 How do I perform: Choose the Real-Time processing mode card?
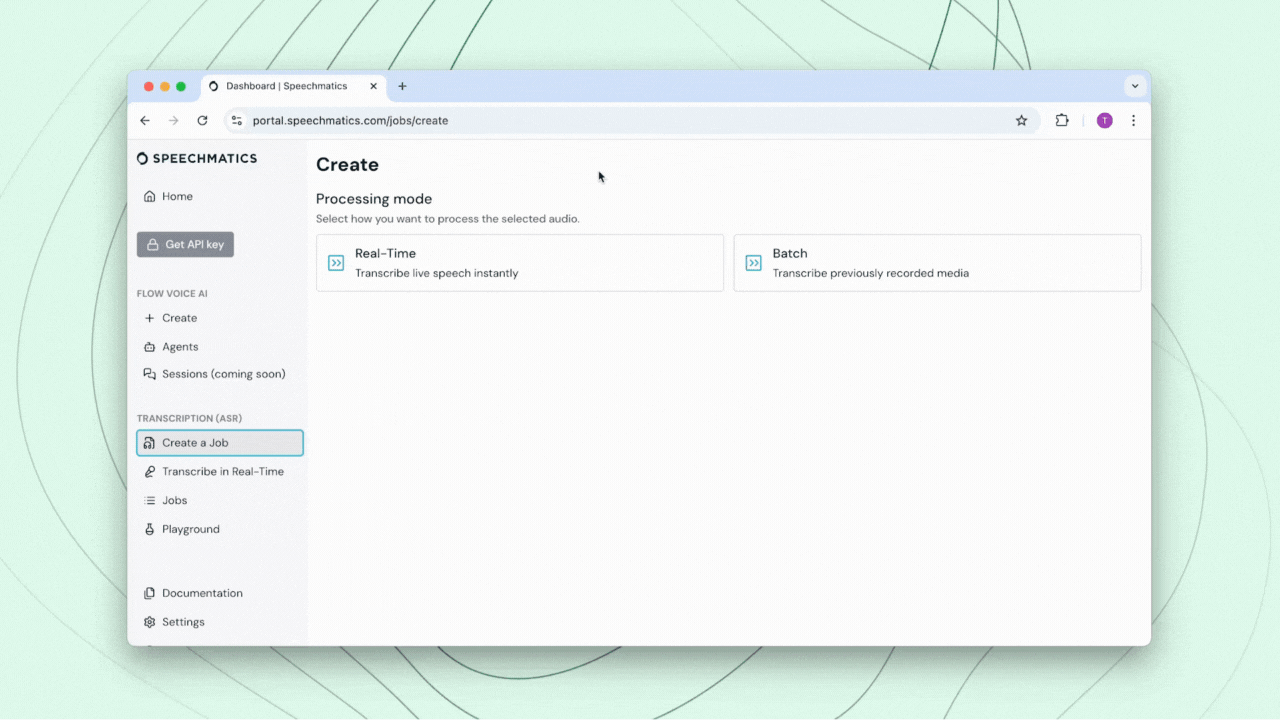(x=520, y=263)
